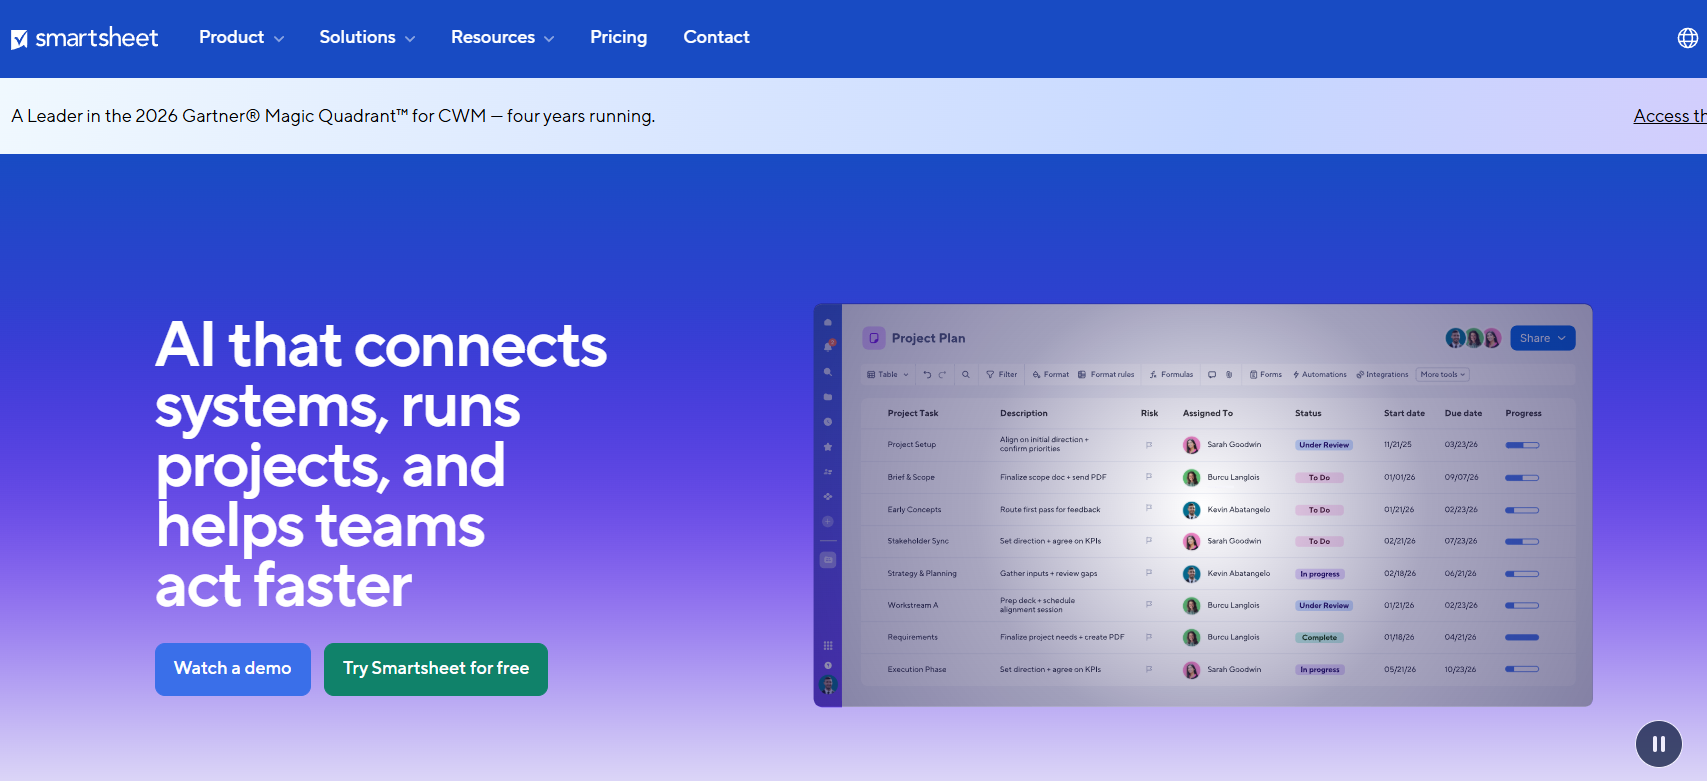1707x781 pixels.
Task: Click the attachments paperclip icon in the toolbar
Action: tap(1229, 375)
